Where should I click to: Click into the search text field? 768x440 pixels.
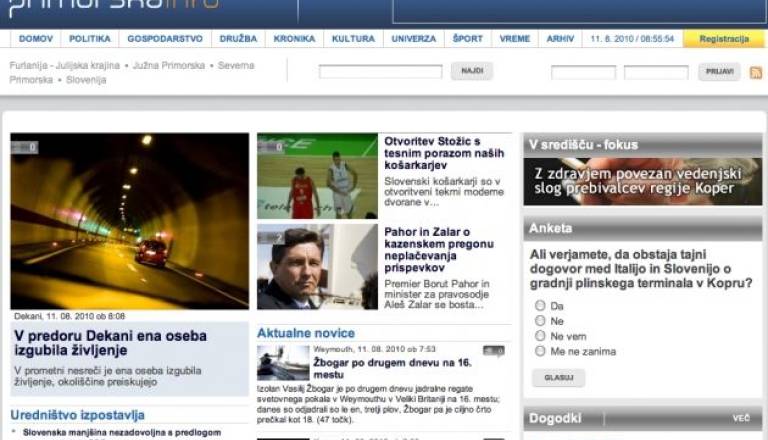click(x=380, y=72)
